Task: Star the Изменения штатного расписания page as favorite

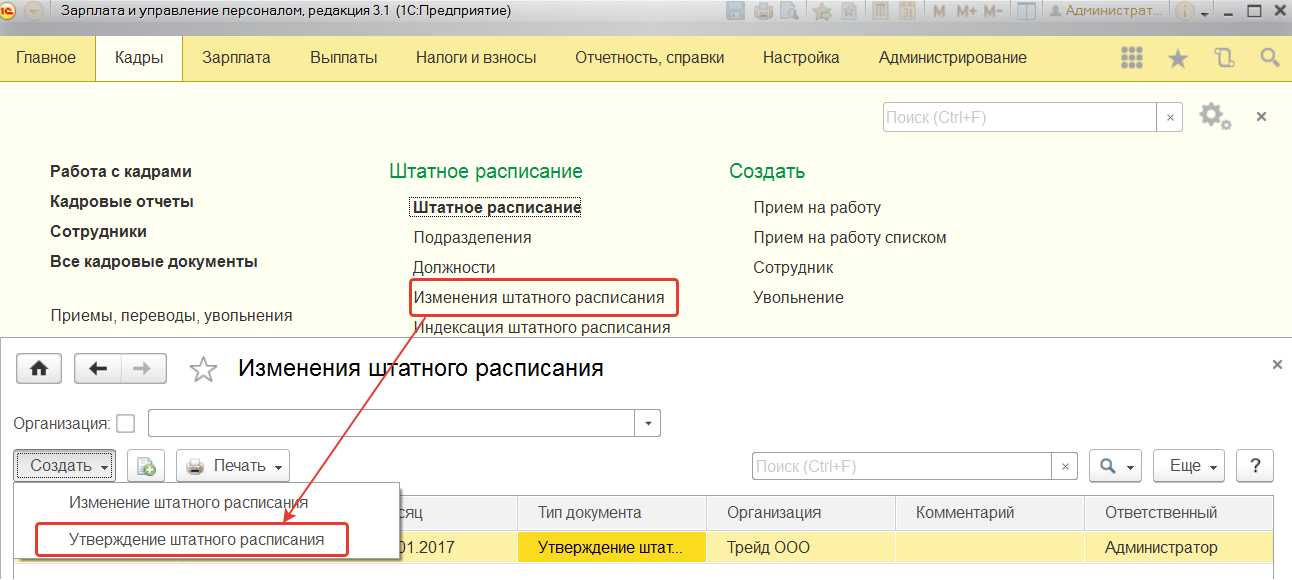Action: (204, 370)
